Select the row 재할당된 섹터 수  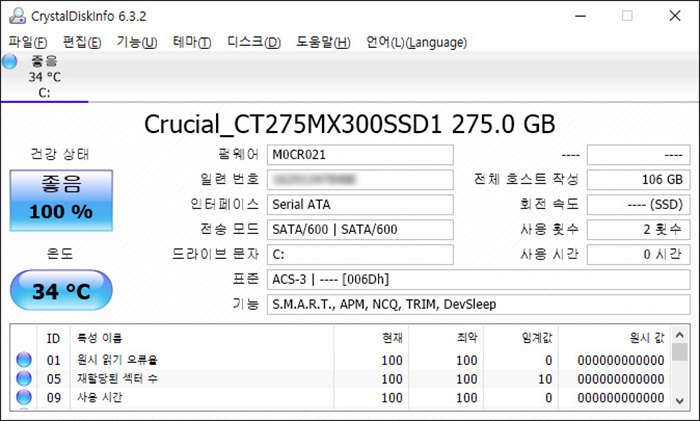(x=340, y=379)
